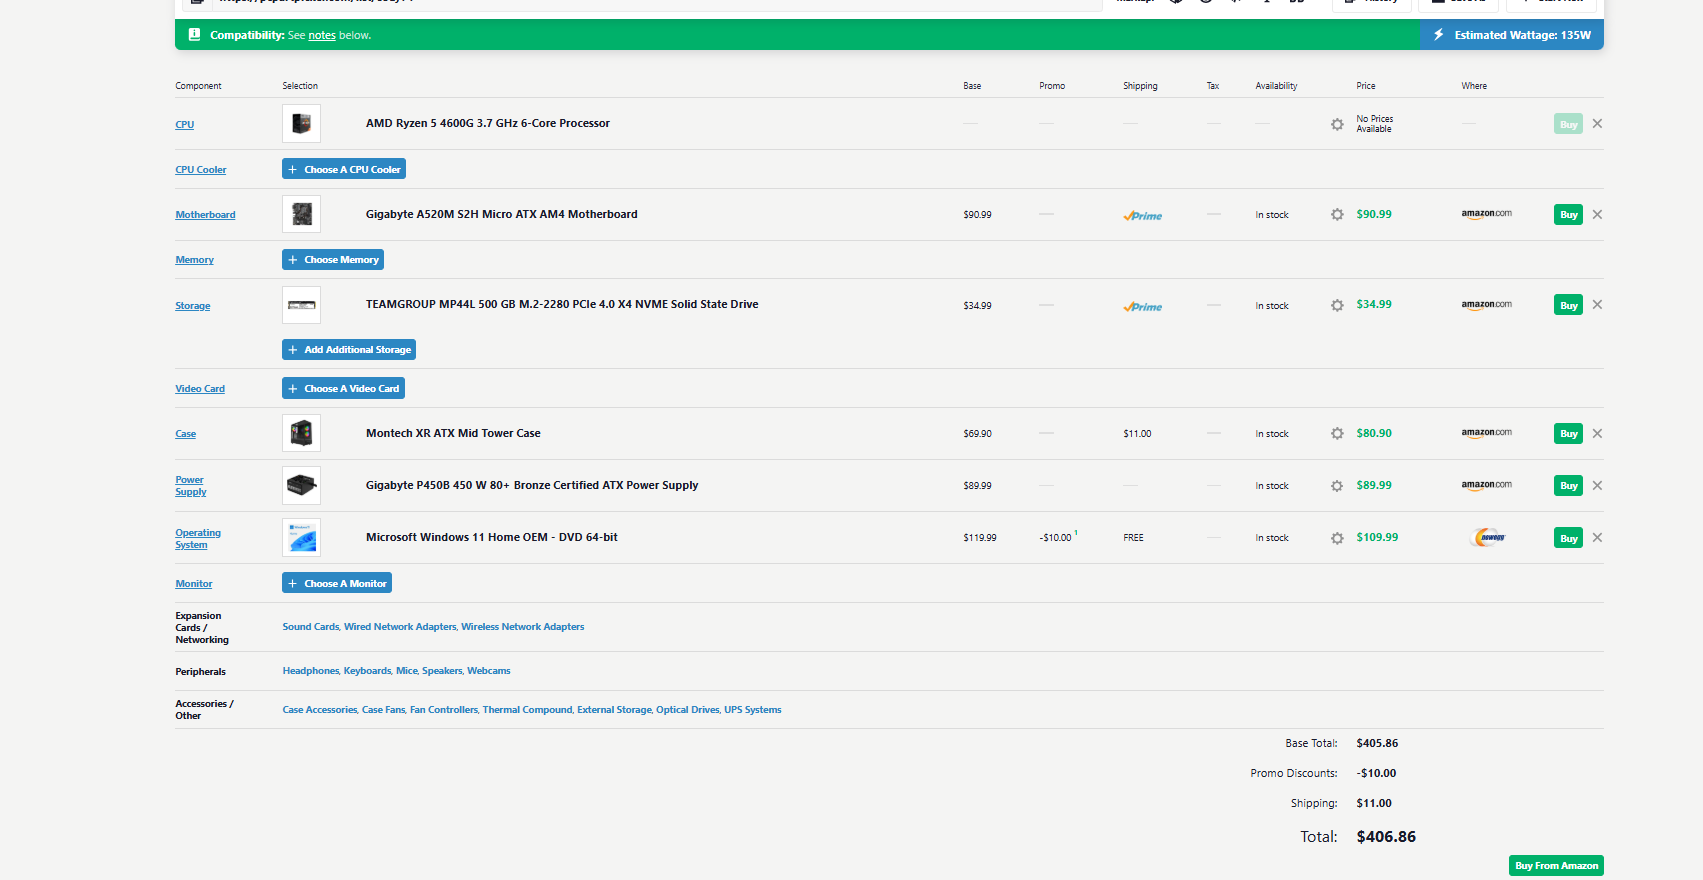1703x880 pixels.
Task: Click Choose A CPU Cooler button
Action: [344, 169]
